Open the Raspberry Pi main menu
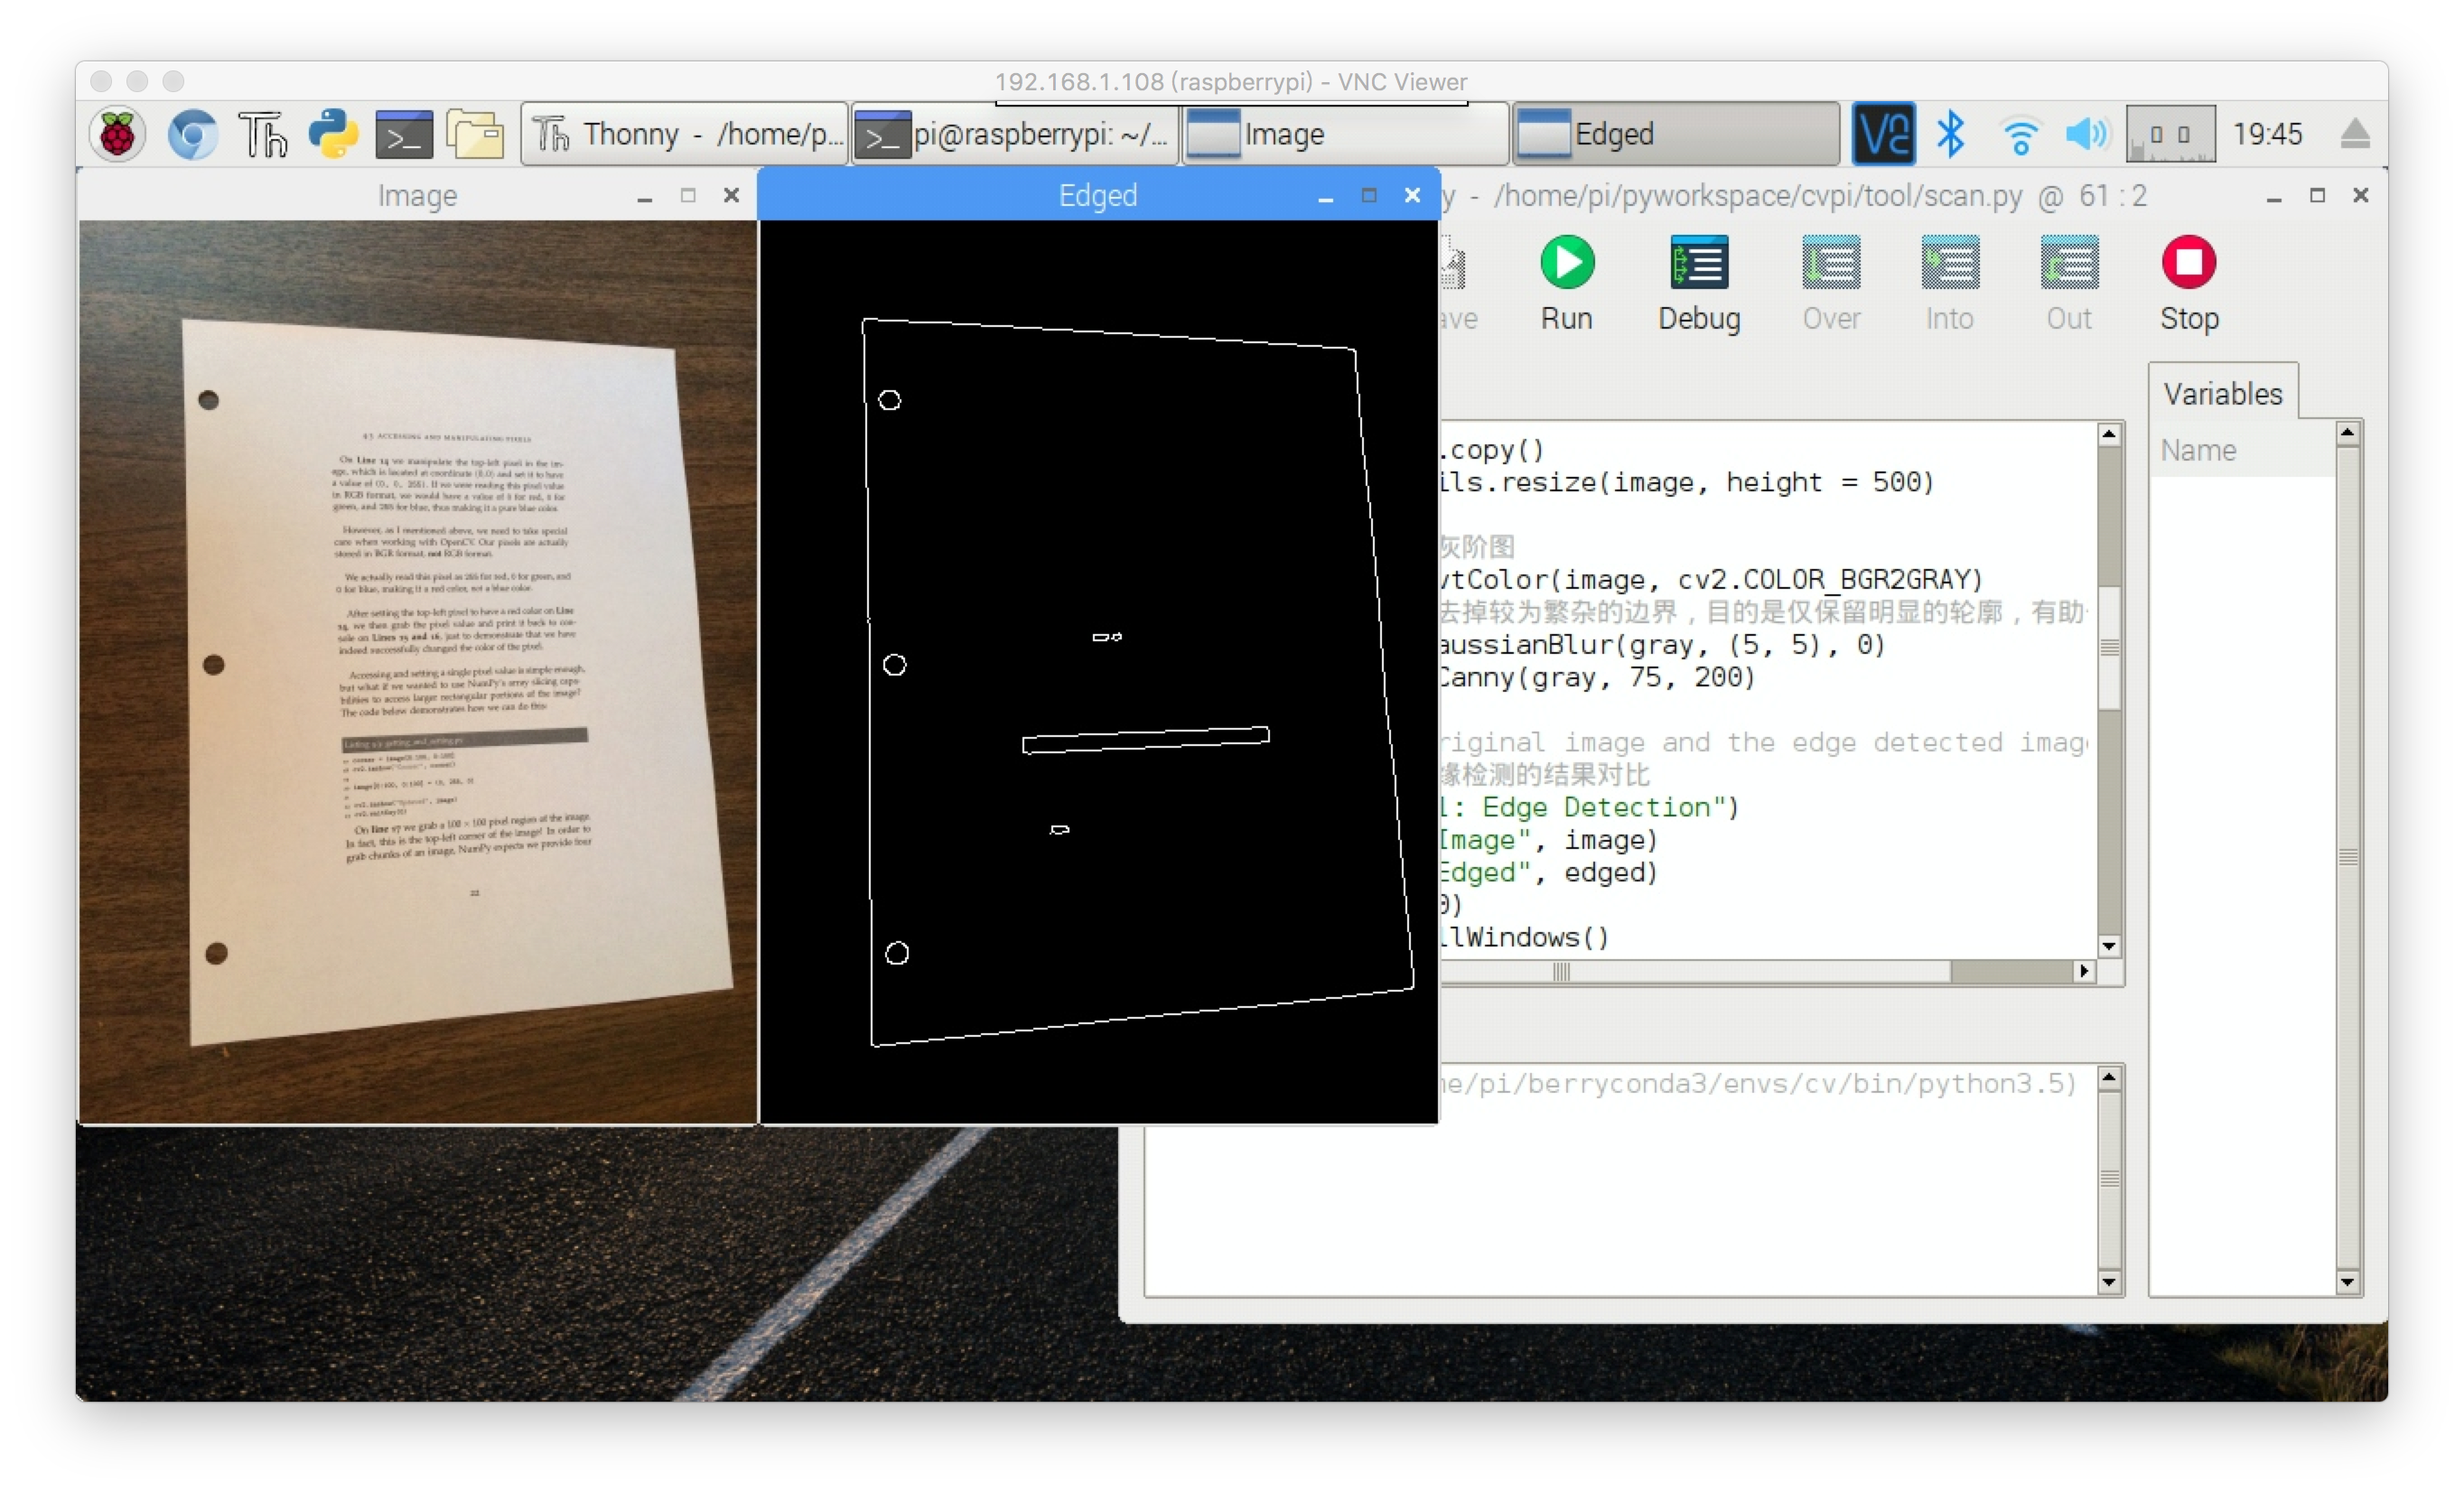This screenshot has height=1492, width=2464. (x=118, y=134)
